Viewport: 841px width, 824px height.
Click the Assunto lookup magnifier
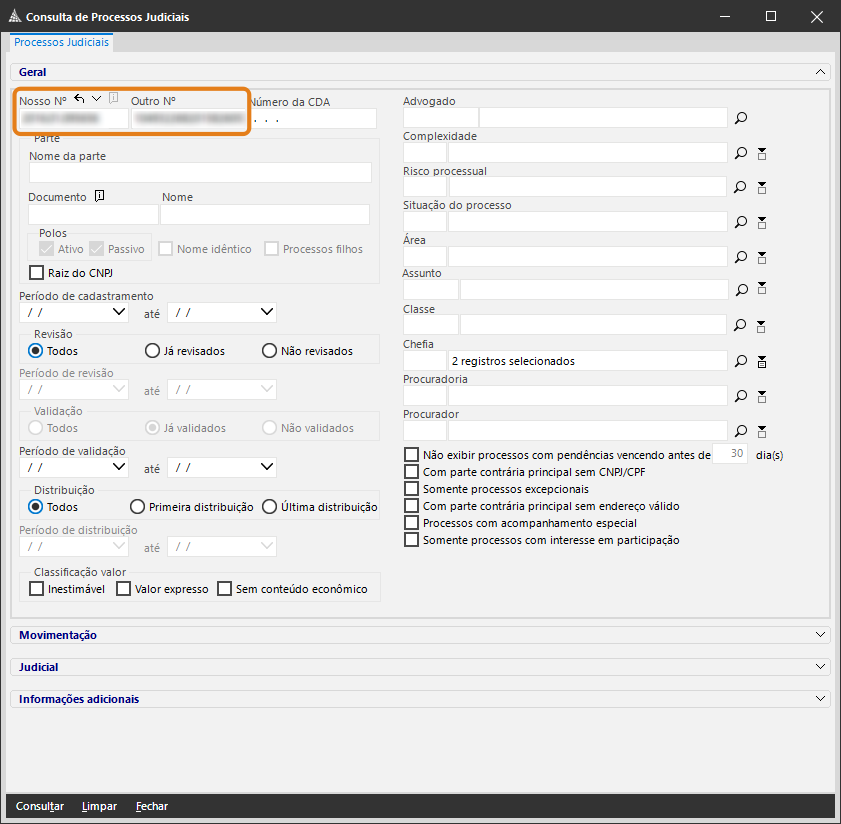(x=741, y=291)
